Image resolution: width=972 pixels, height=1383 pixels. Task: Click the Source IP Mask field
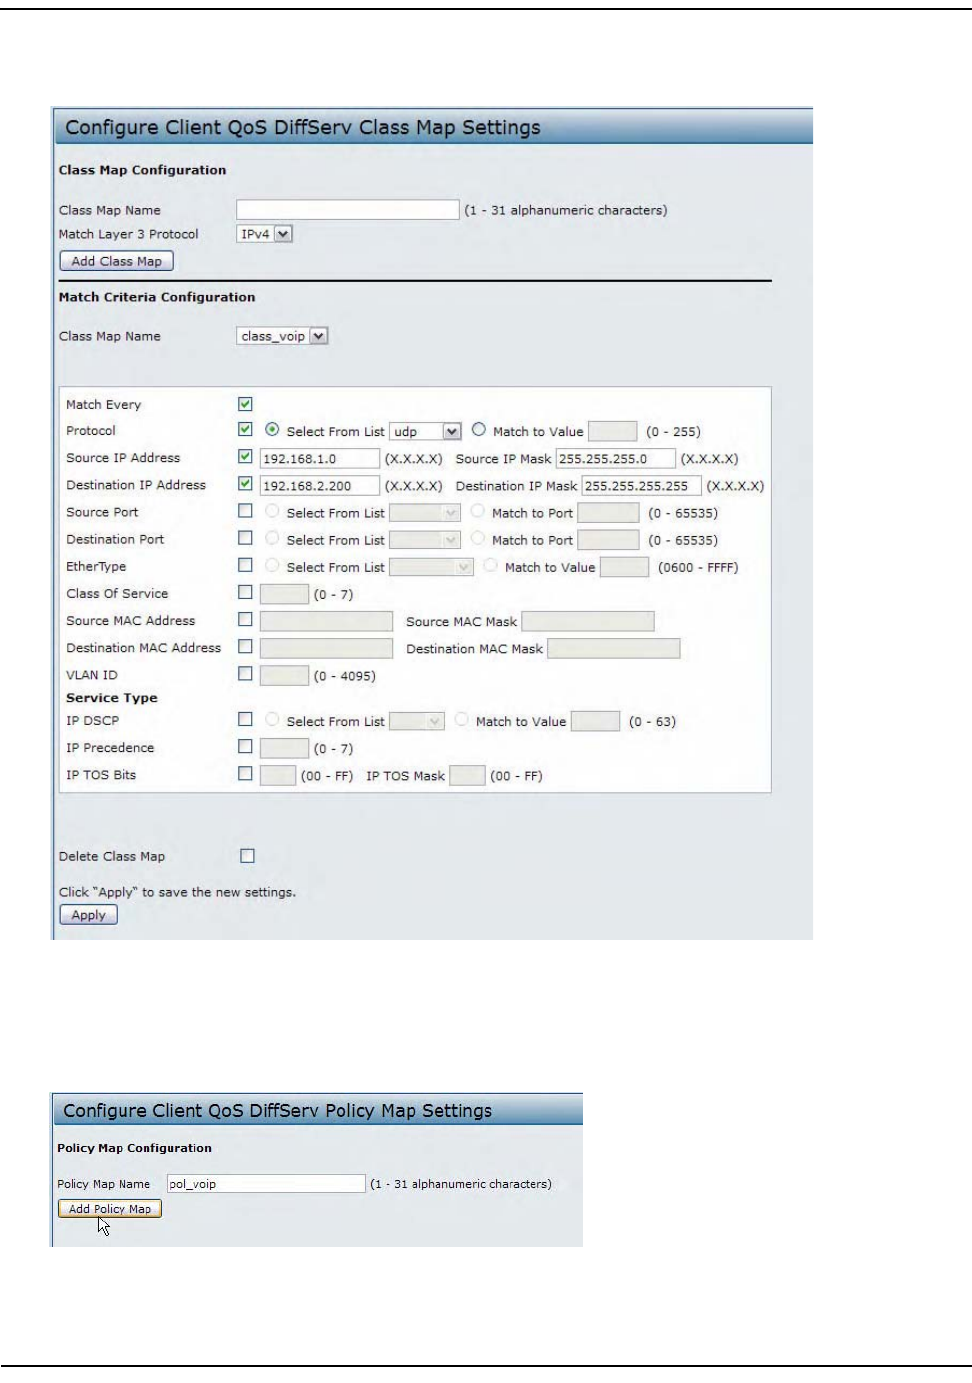(616, 458)
